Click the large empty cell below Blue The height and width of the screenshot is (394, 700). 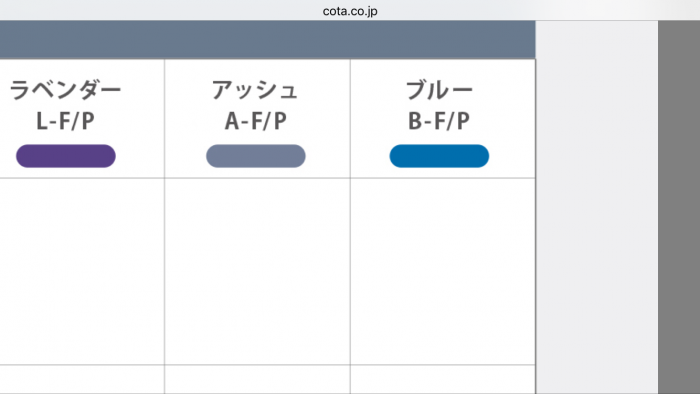coord(443,271)
